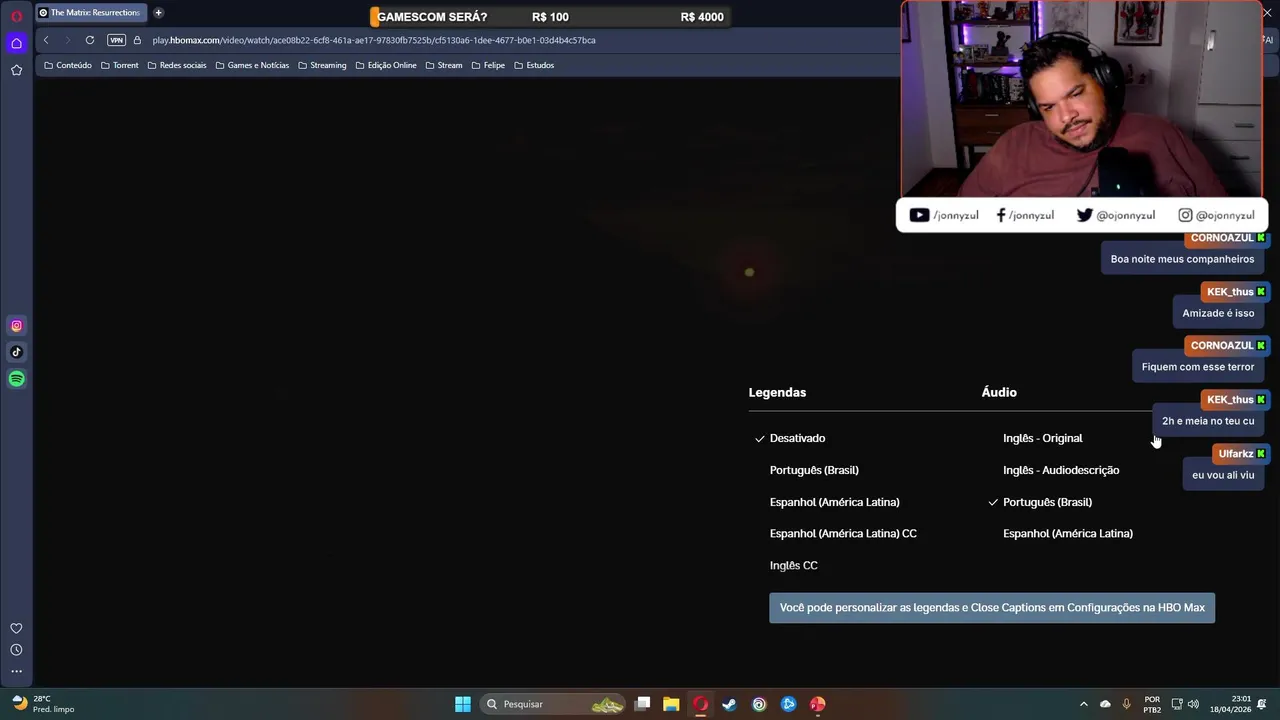Open the weather widget showing 28°C
1280x720 pixels.
(42, 704)
